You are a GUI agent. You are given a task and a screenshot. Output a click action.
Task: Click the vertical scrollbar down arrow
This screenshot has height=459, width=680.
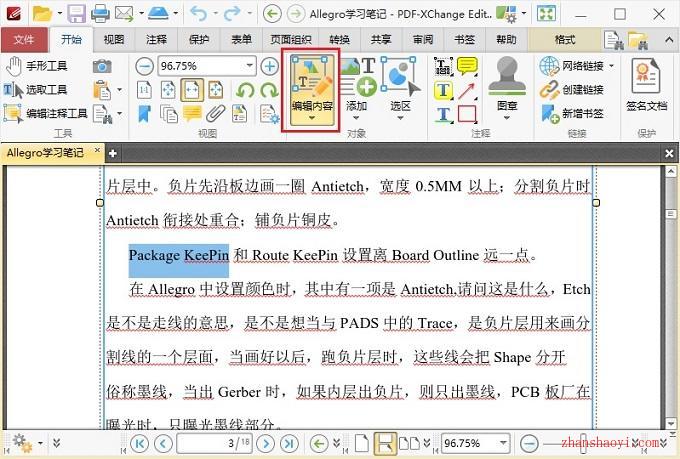coord(670,423)
